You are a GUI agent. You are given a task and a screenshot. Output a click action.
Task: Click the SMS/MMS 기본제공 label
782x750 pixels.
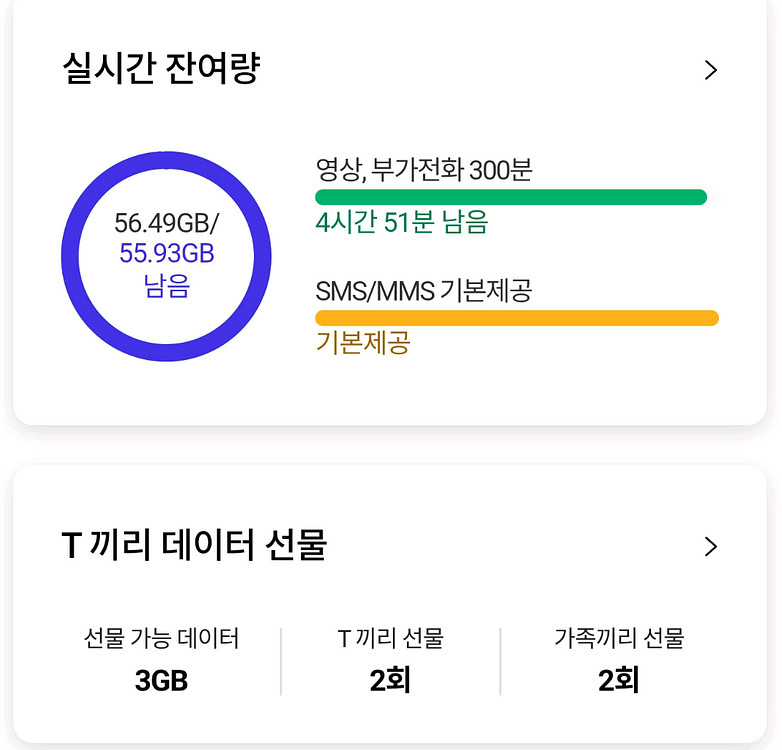(x=423, y=291)
